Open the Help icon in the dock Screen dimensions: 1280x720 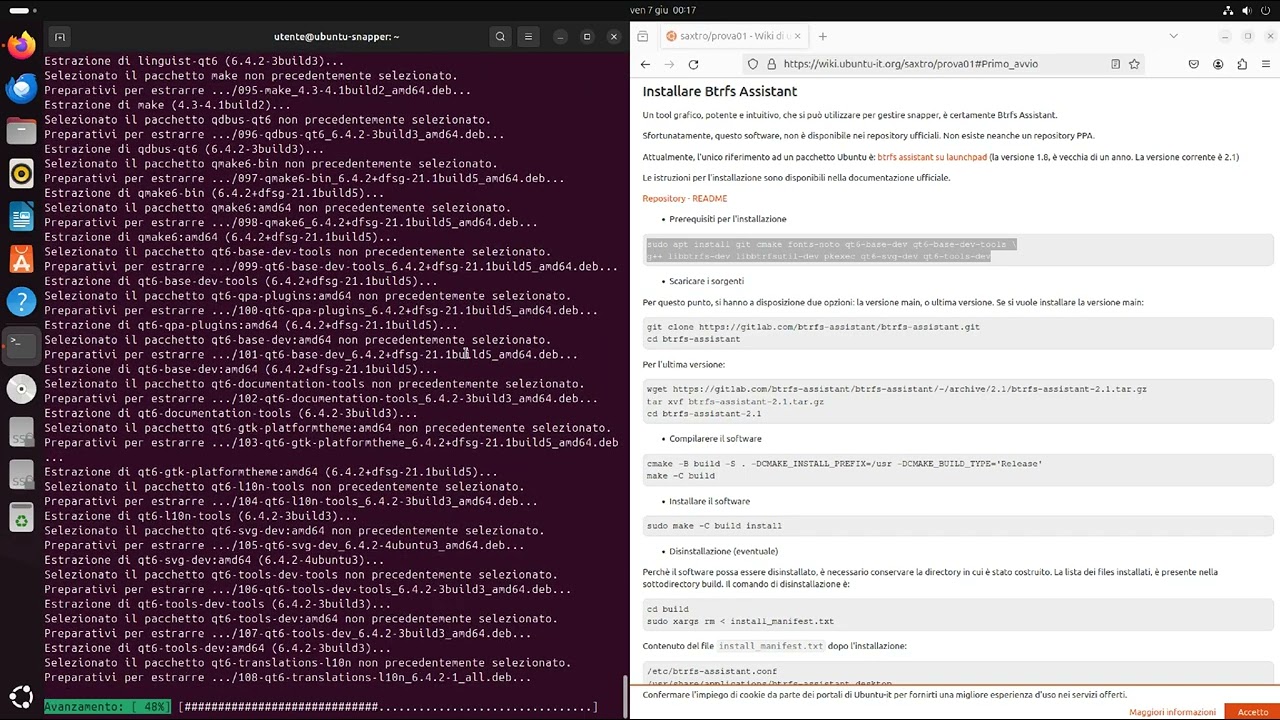(21, 302)
